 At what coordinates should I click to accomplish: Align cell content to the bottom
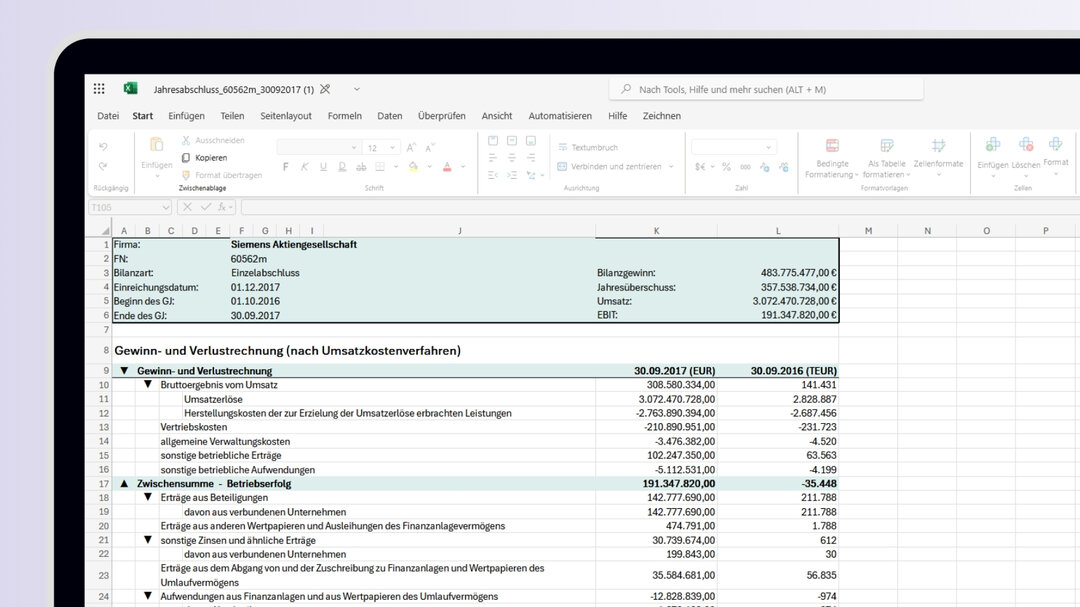coord(531,141)
